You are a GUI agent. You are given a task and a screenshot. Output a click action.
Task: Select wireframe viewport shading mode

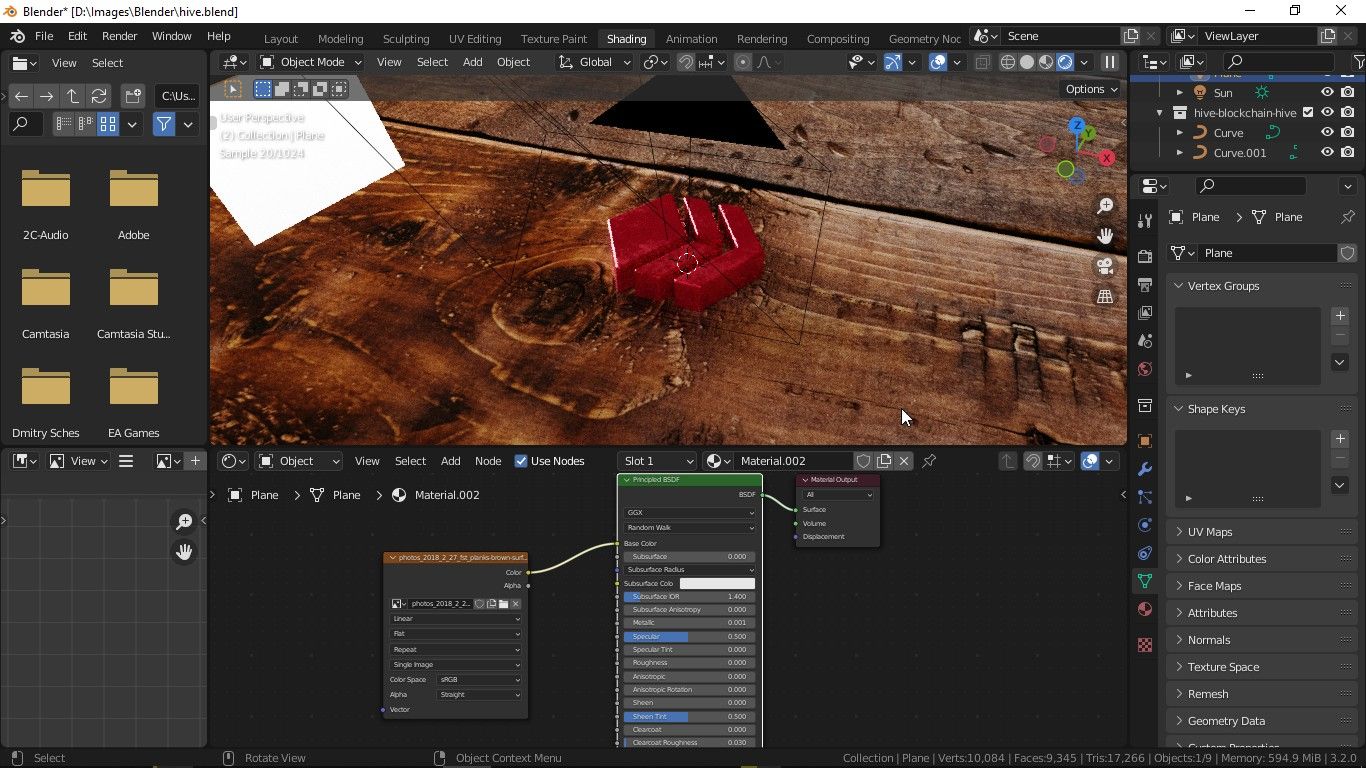click(1008, 62)
